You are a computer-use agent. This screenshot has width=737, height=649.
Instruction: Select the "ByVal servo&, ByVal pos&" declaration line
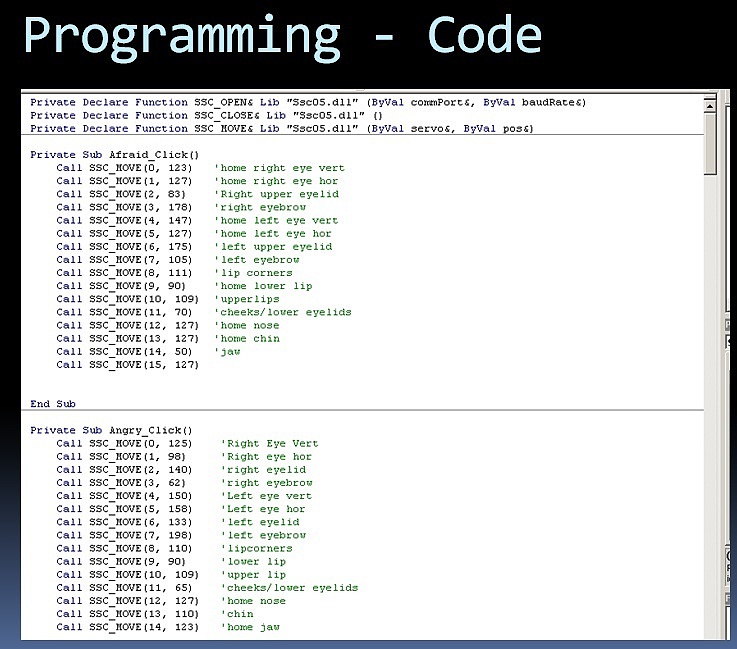point(282,129)
